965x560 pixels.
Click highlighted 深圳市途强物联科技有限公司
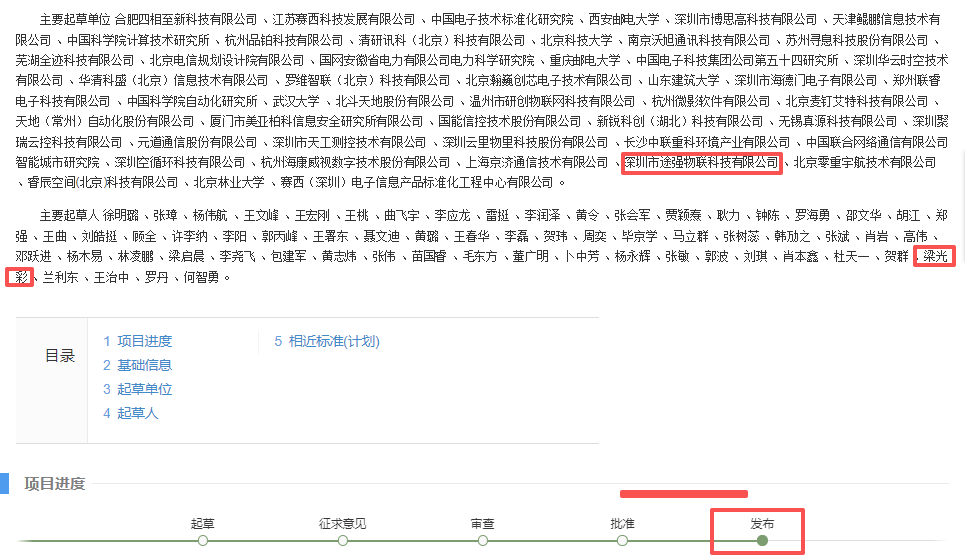pyautogui.click(x=702, y=162)
